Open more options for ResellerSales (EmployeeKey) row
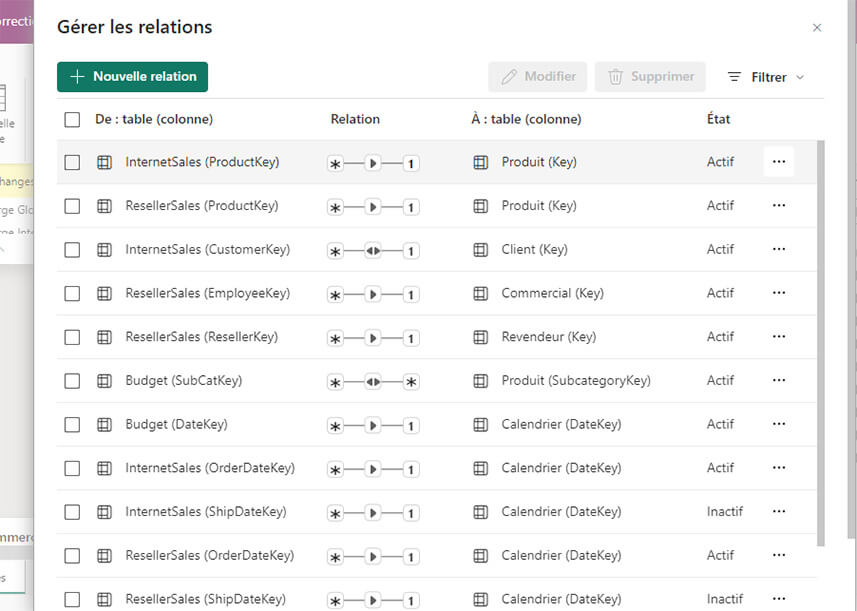Screen dimensions: 857x611 tap(779, 293)
